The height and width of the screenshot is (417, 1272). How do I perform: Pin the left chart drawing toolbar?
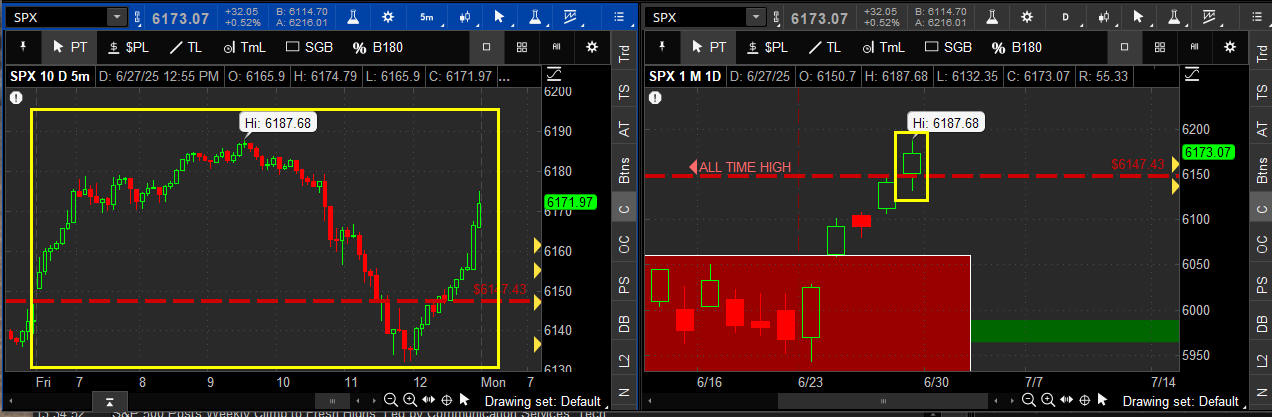[x=22, y=47]
